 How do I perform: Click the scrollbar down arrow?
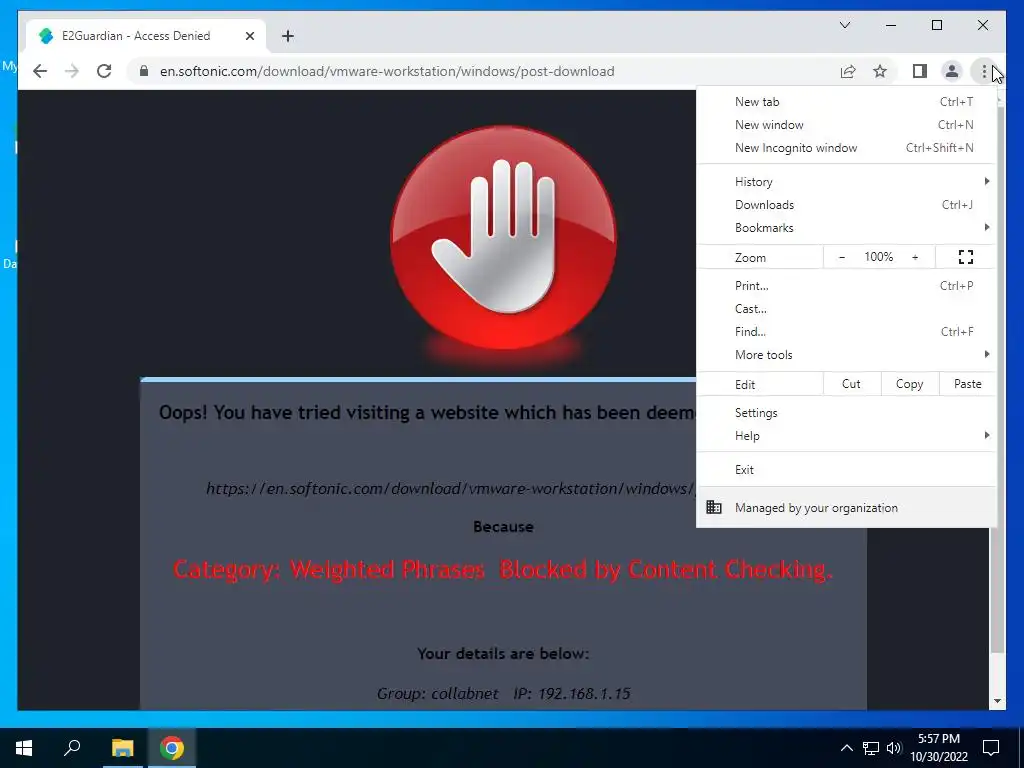coord(997,701)
